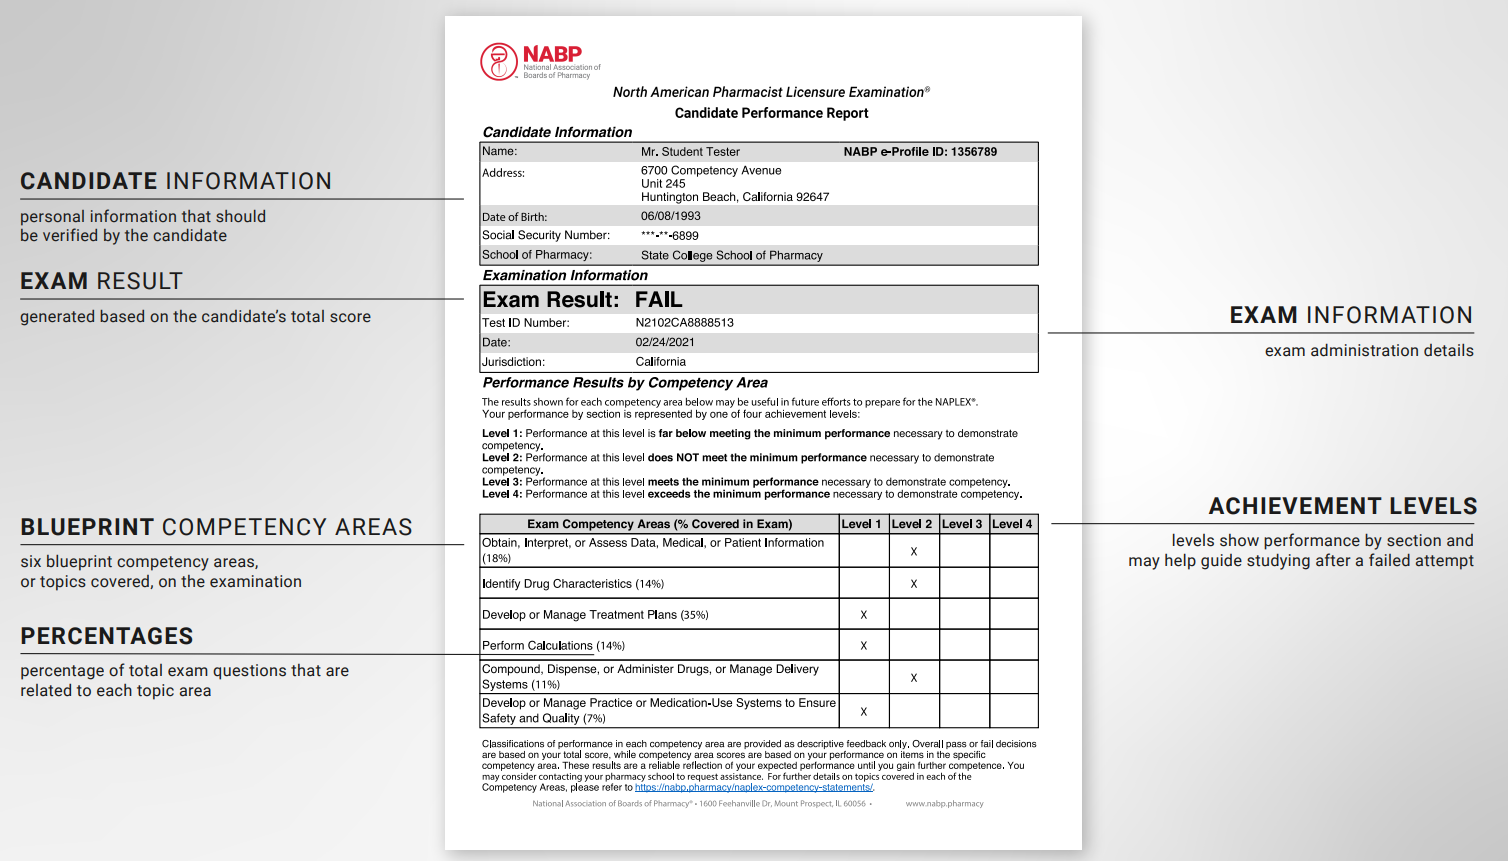This screenshot has height=861, width=1508.
Task: Click the Test ID Number N2102CA8888513
Action: point(684,323)
